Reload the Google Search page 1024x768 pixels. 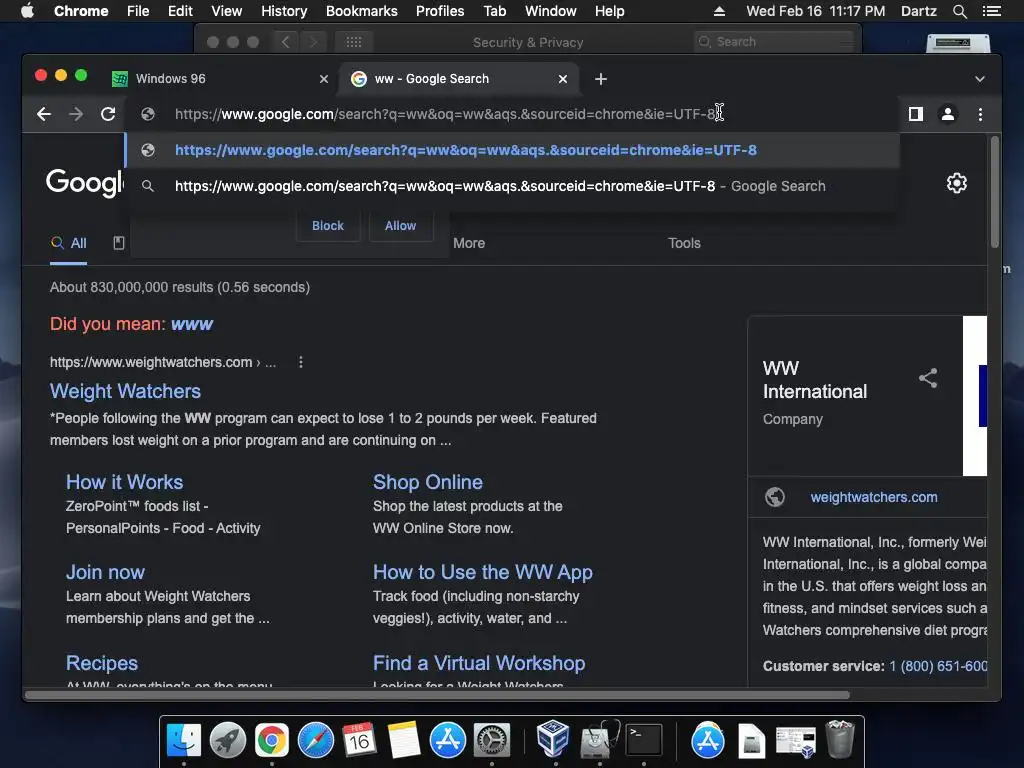(108, 114)
